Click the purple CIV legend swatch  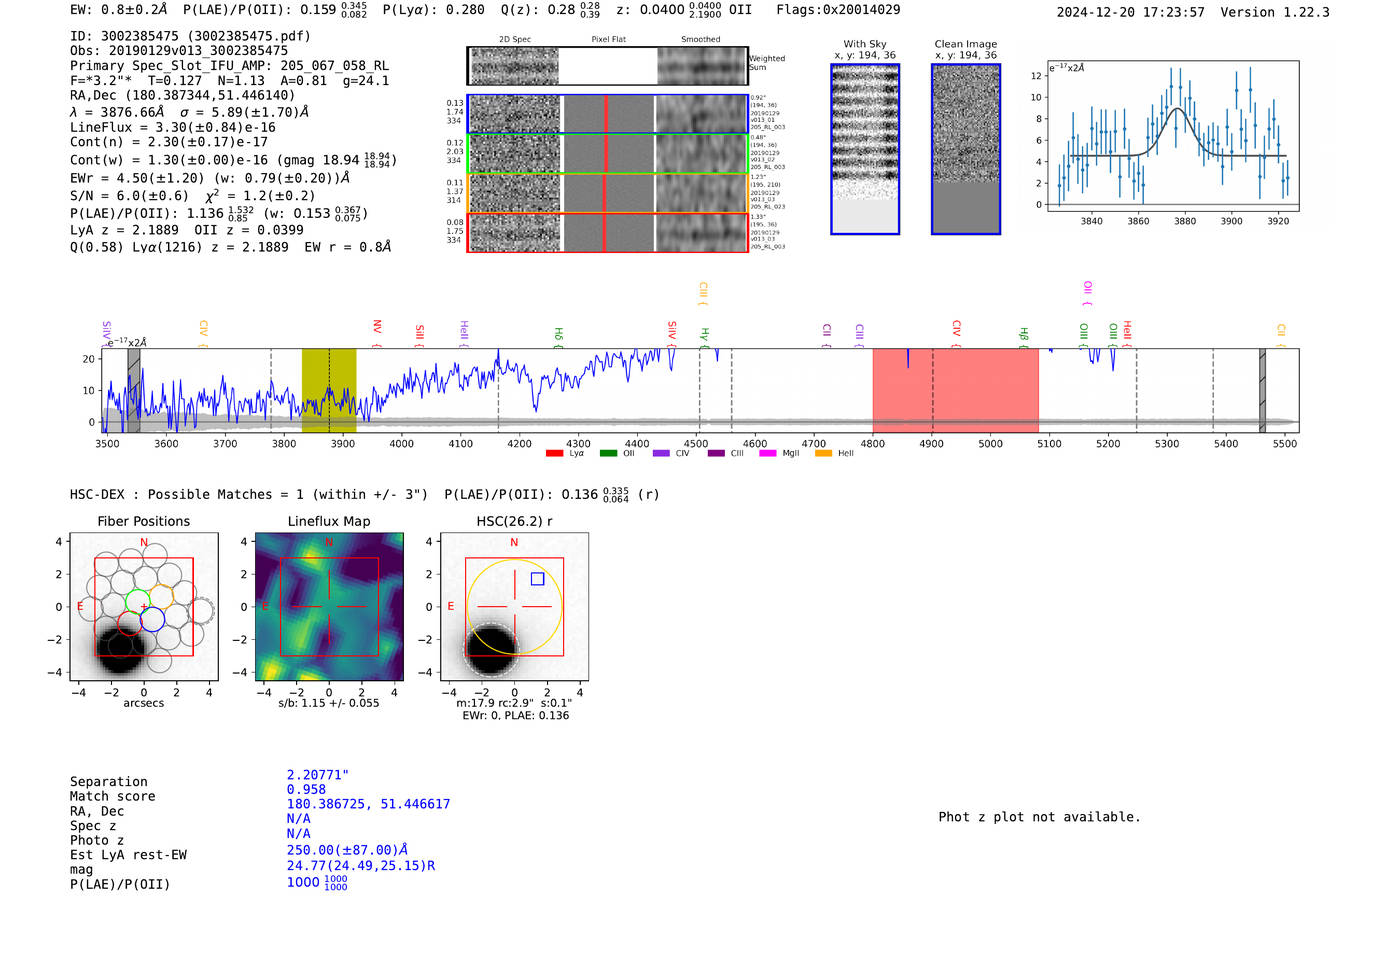pos(661,453)
